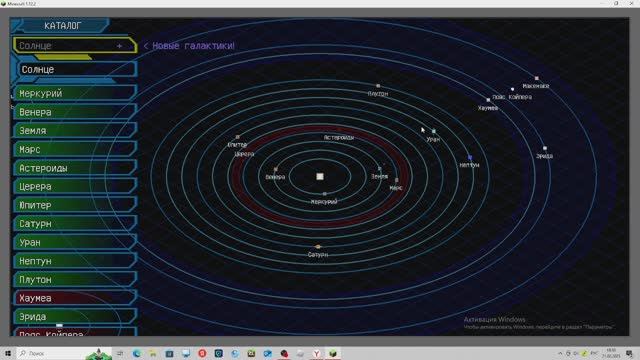
Task: Select the Меркурий planet marker on the map
Action: click(325, 194)
